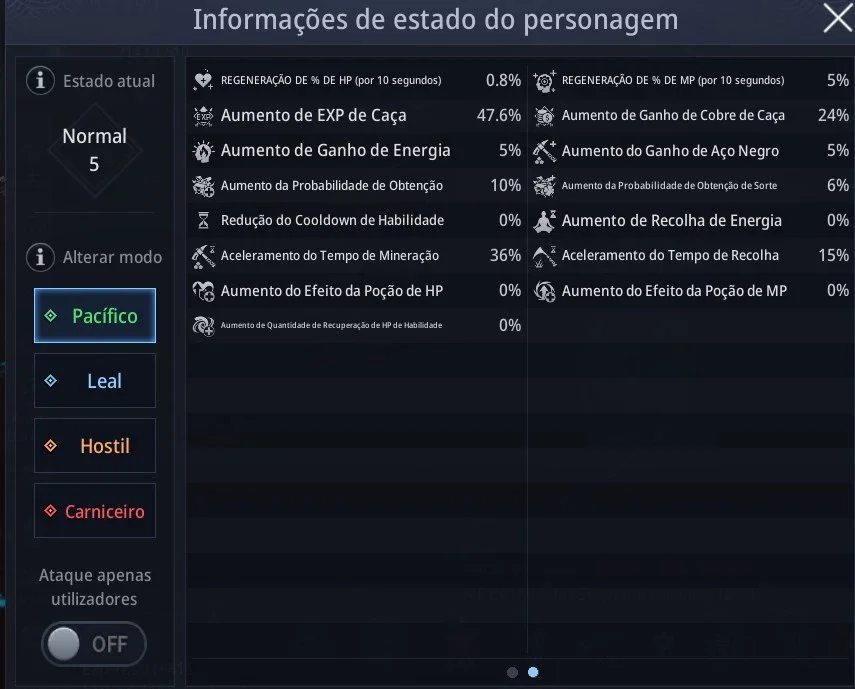This screenshot has height=689, width=855.
Task: Switch to Carniceiro mode
Action: [95, 511]
